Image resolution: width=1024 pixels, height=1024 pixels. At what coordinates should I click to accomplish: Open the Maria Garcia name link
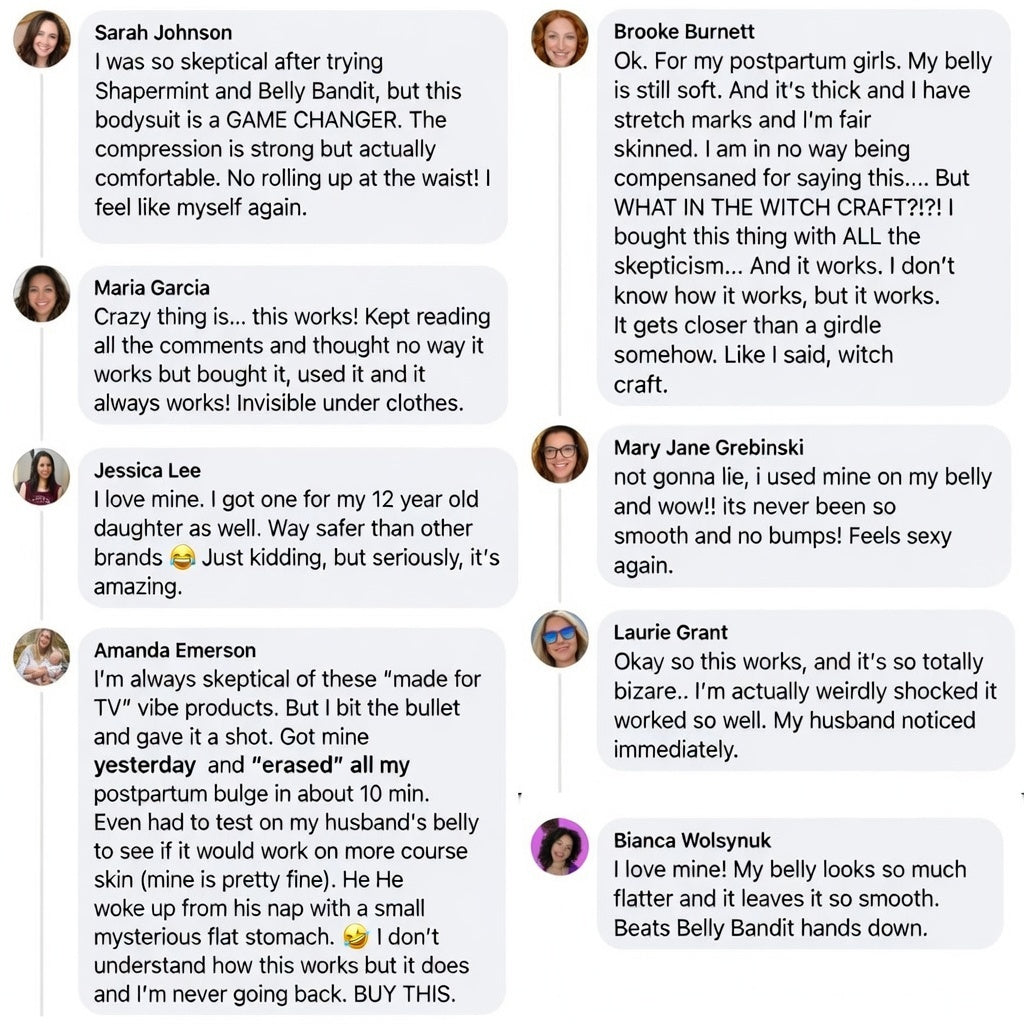[152, 288]
